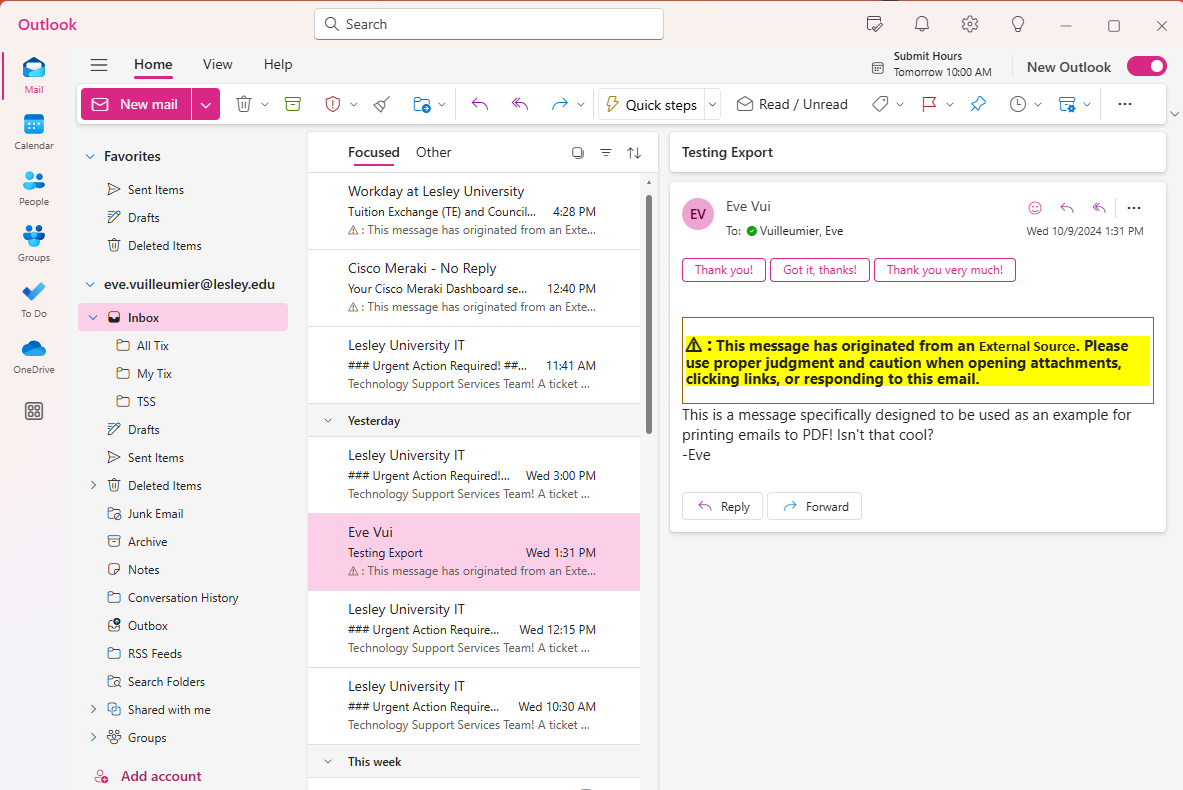Viewport: 1183px width, 790px height.
Task: Open the Junk Email folder
Action: tap(155, 514)
